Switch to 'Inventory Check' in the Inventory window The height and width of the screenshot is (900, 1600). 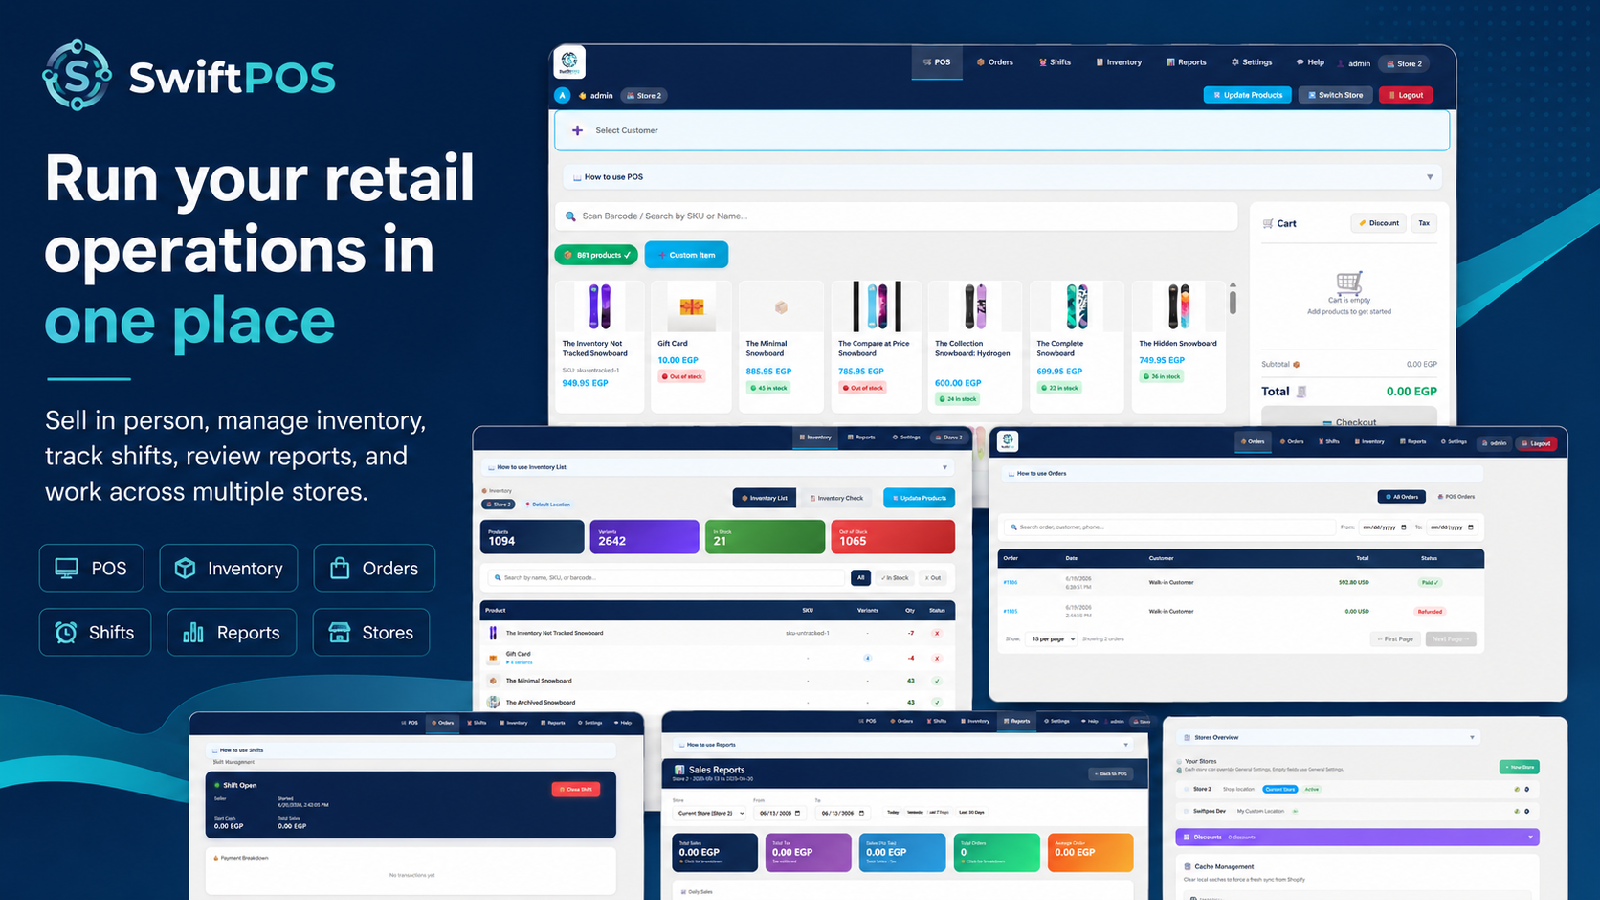coord(836,498)
